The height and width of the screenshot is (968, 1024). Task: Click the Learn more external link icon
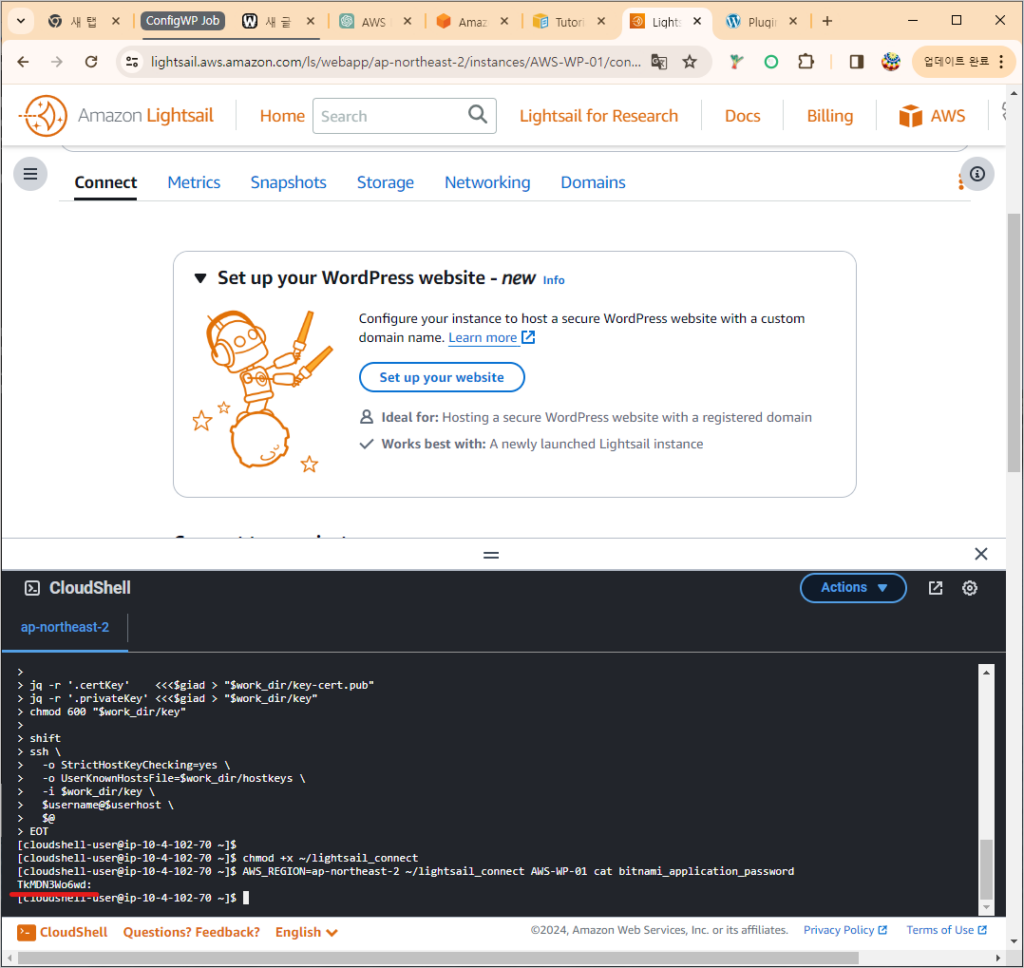[x=528, y=337]
